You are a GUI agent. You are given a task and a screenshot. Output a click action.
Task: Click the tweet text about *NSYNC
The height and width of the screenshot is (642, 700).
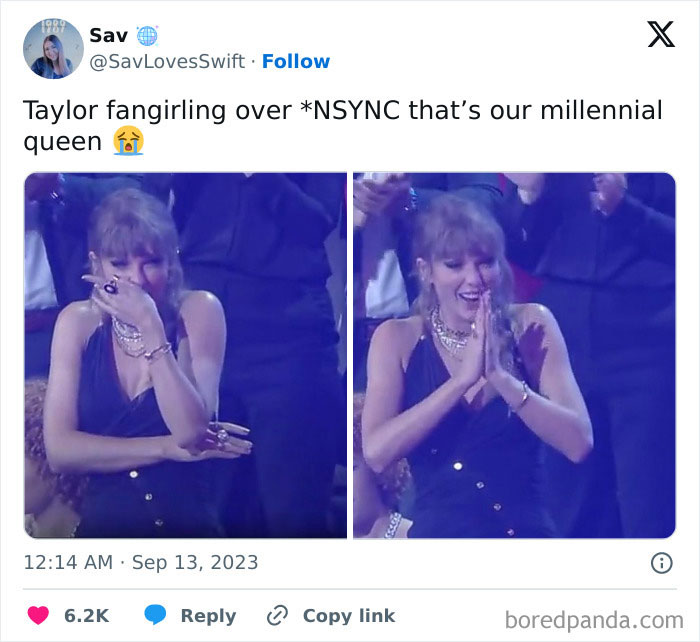click(x=342, y=110)
